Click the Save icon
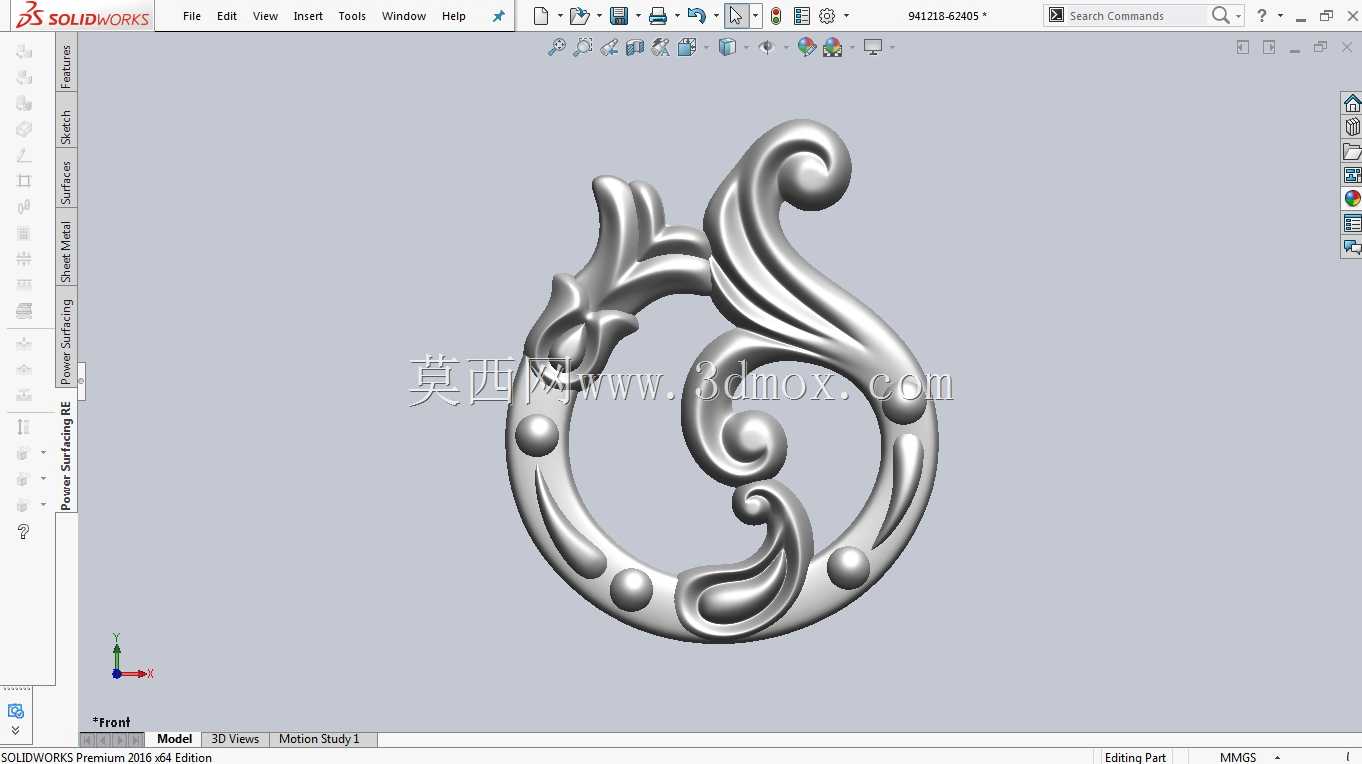This screenshot has width=1362, height=764. tap(619, 16)
